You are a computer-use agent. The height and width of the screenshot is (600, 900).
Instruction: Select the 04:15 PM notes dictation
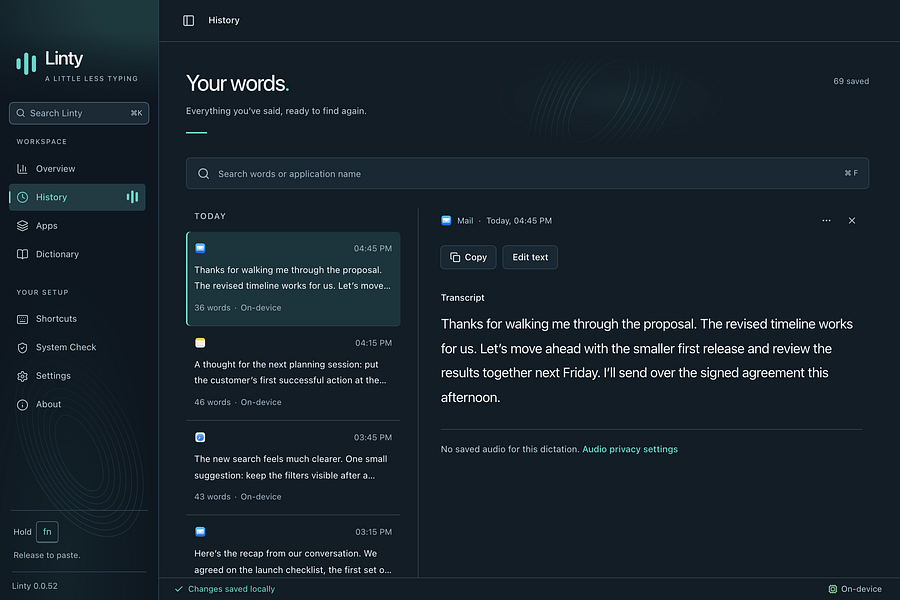(x=293, y=373)
